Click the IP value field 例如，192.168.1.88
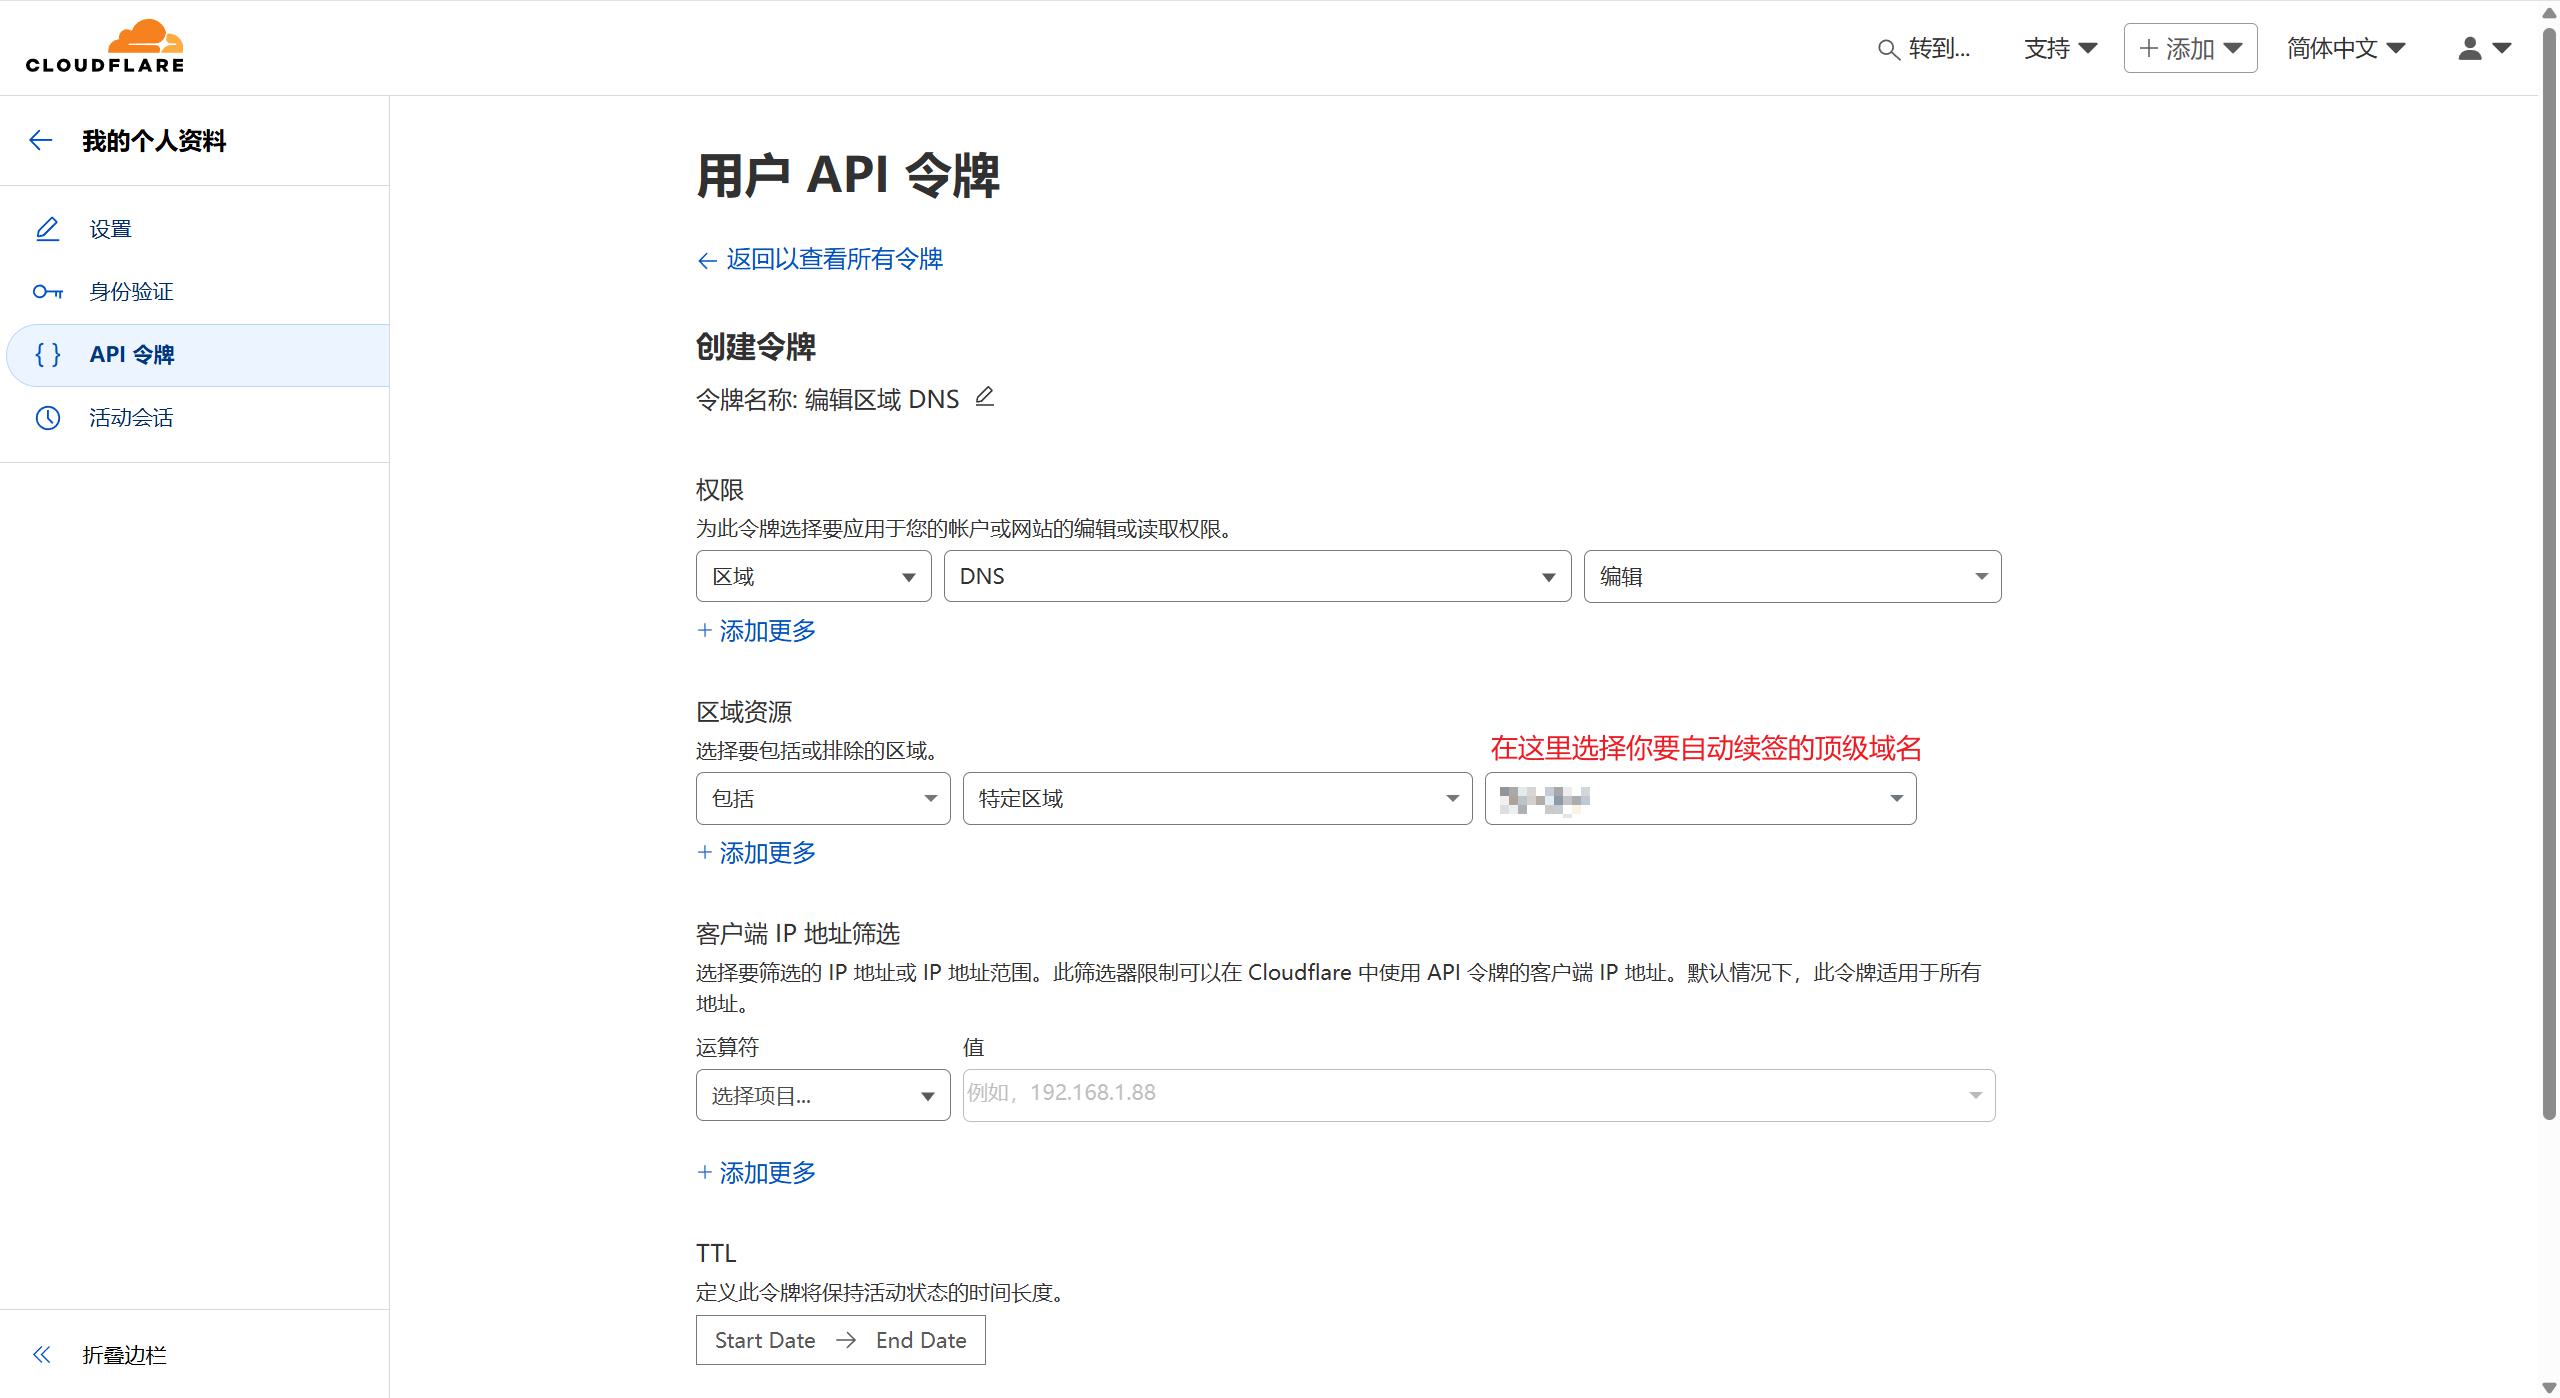2560x1398 pixels. (1478, 1095)
